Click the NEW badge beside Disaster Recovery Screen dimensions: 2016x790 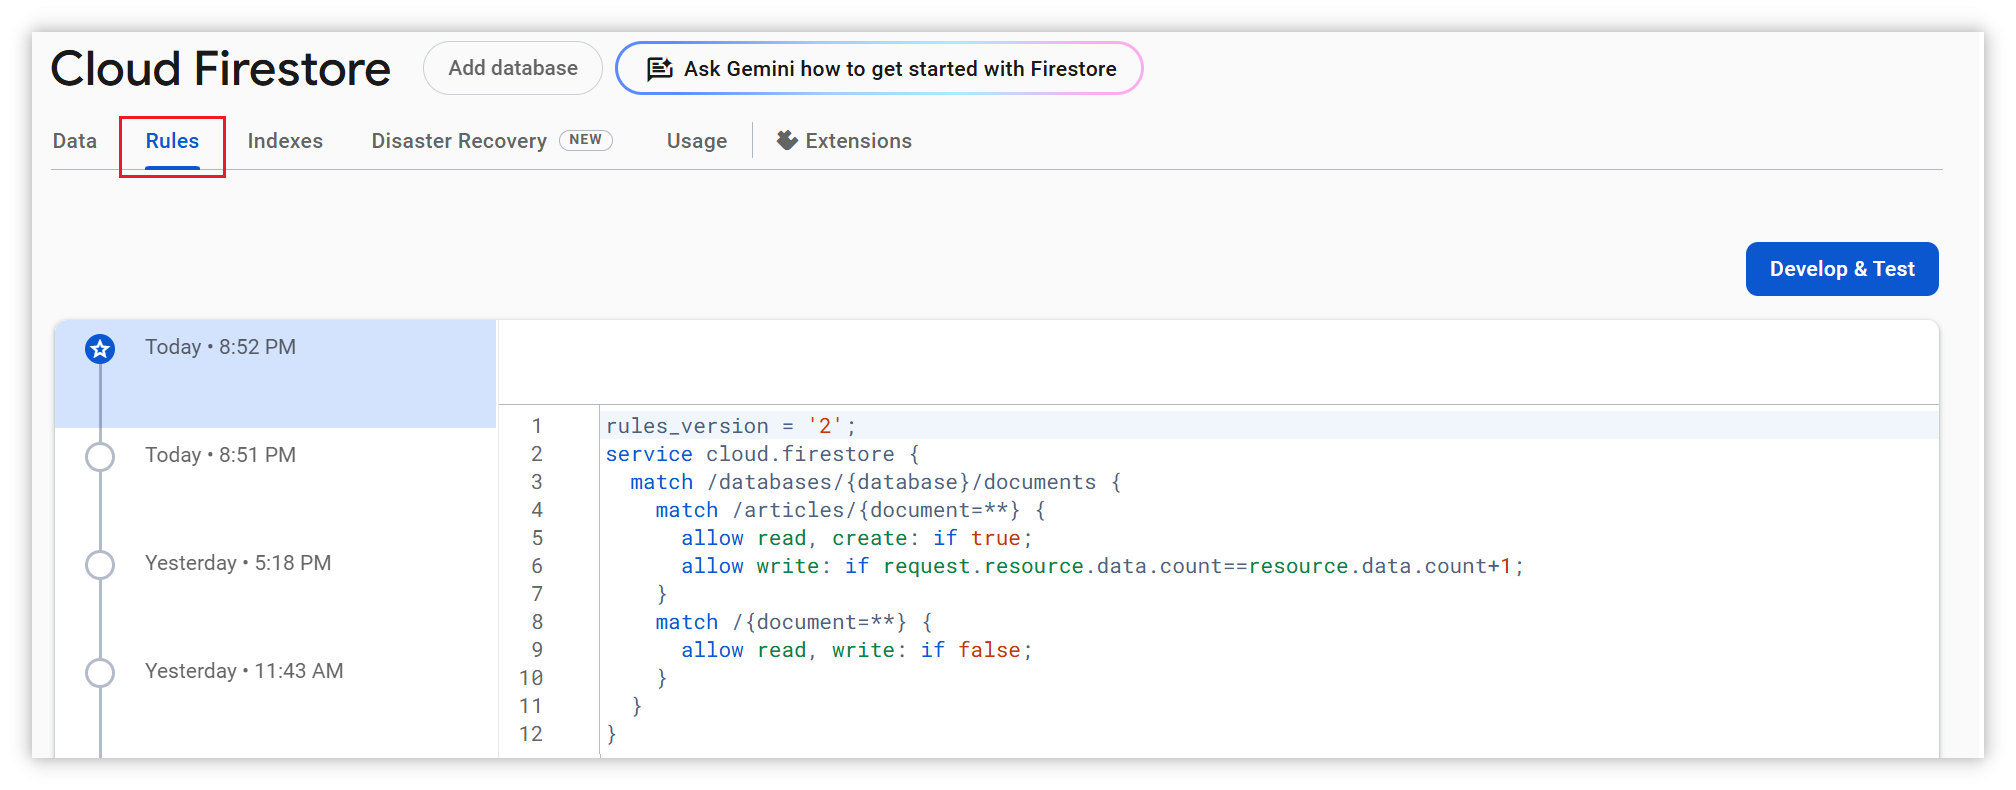click(586, 140)
